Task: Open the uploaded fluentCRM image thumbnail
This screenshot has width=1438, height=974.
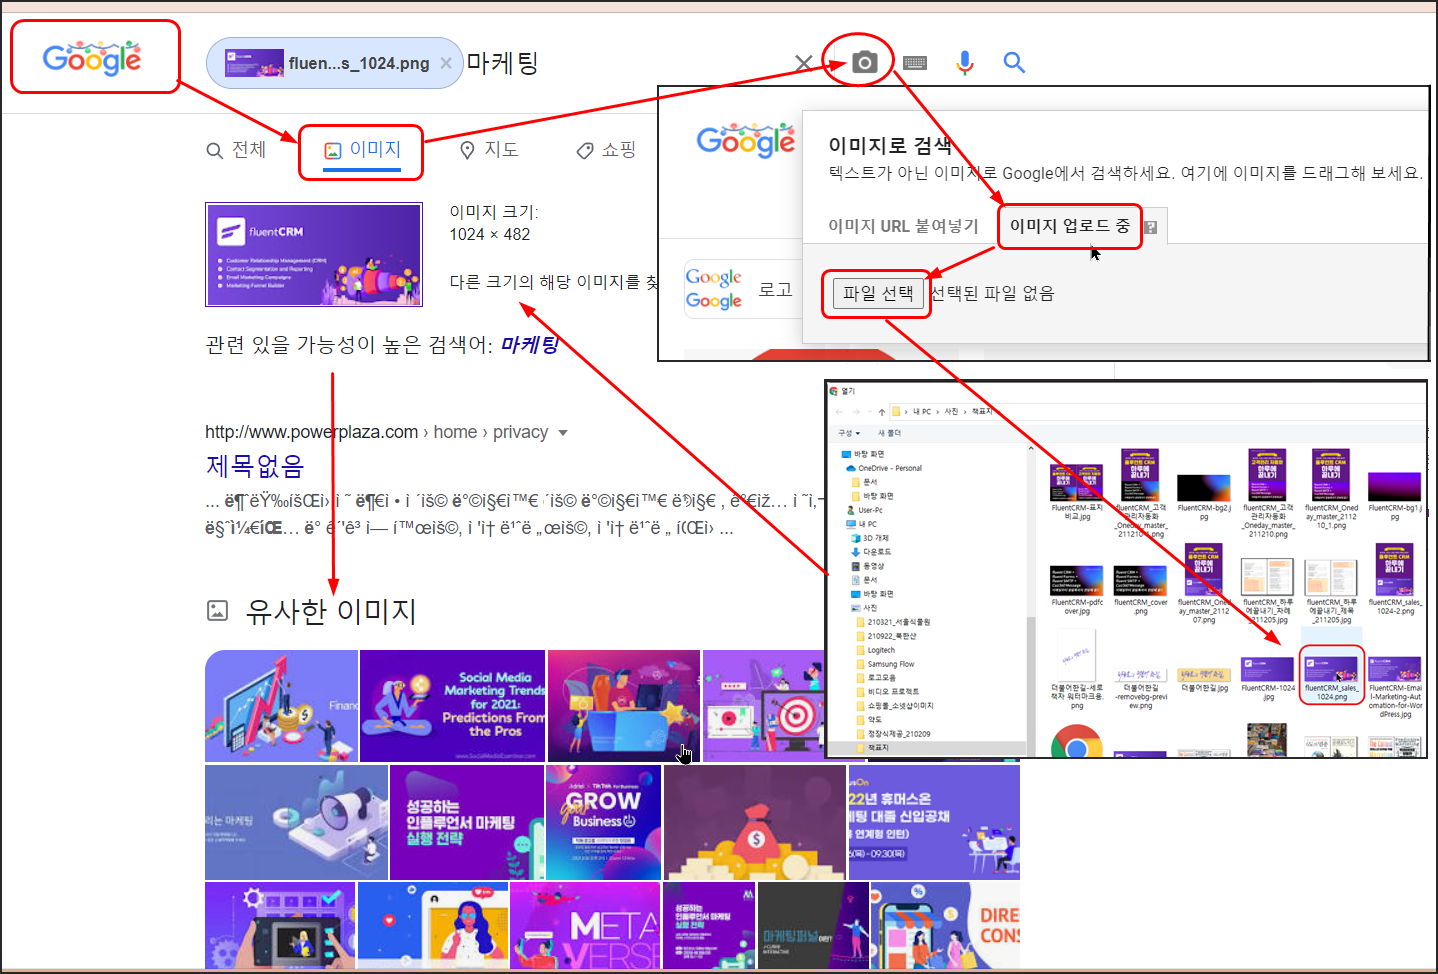Action: point(314,254)
